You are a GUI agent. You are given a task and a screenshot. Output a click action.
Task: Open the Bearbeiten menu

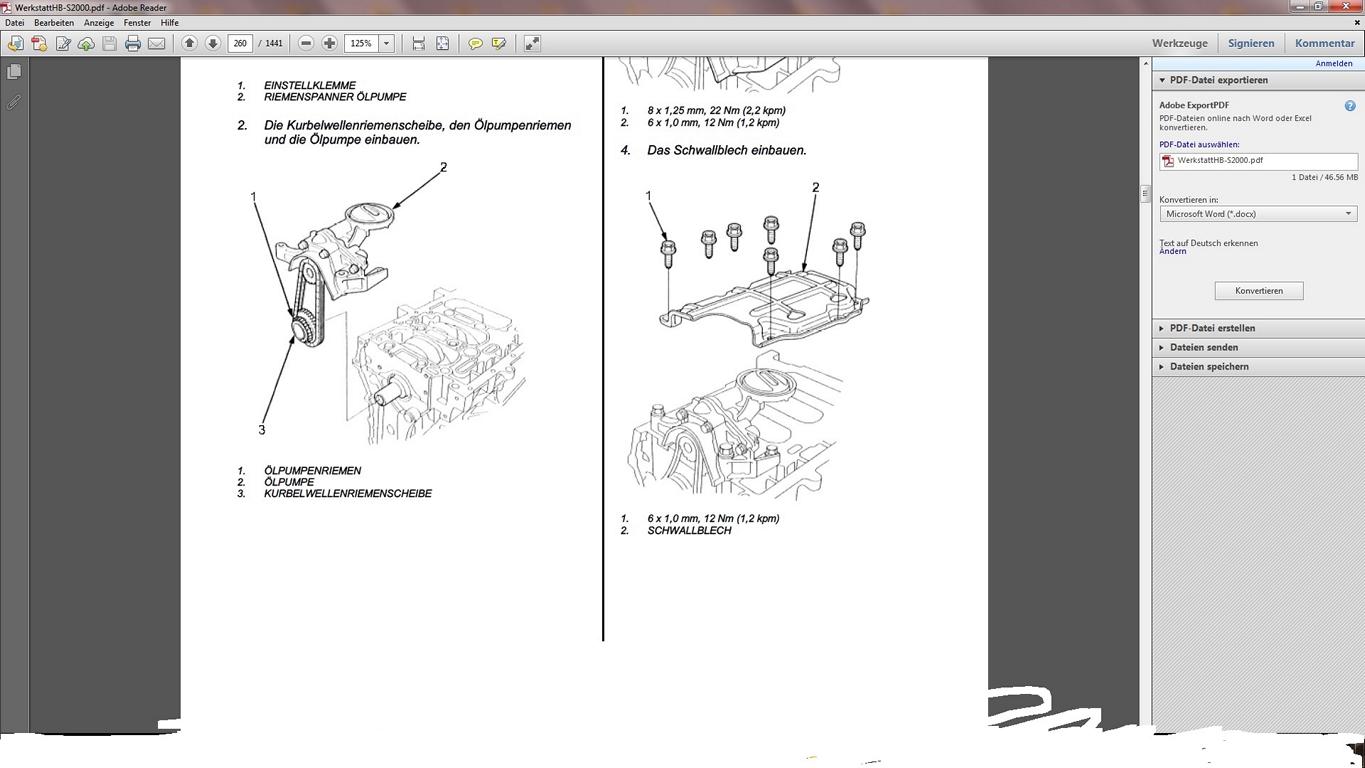(x=54, y=23)
